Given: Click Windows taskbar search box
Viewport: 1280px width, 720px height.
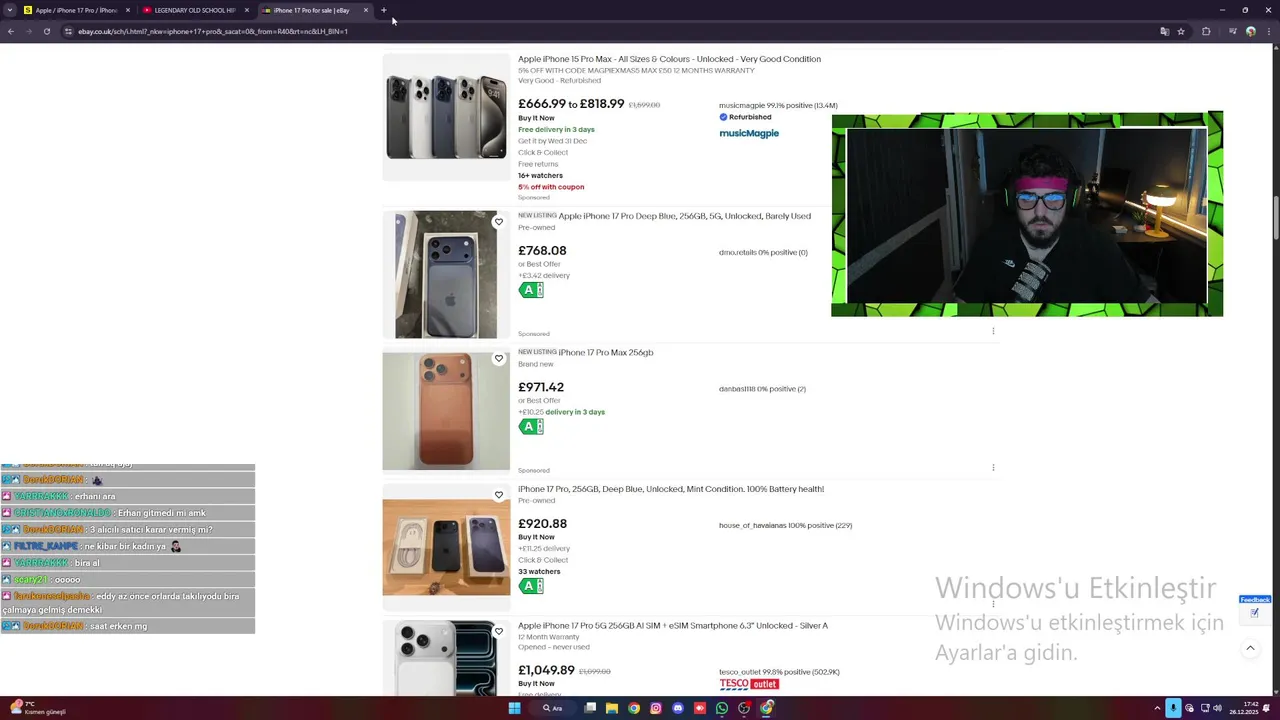Looking at the screenshot, I should 553,708.
